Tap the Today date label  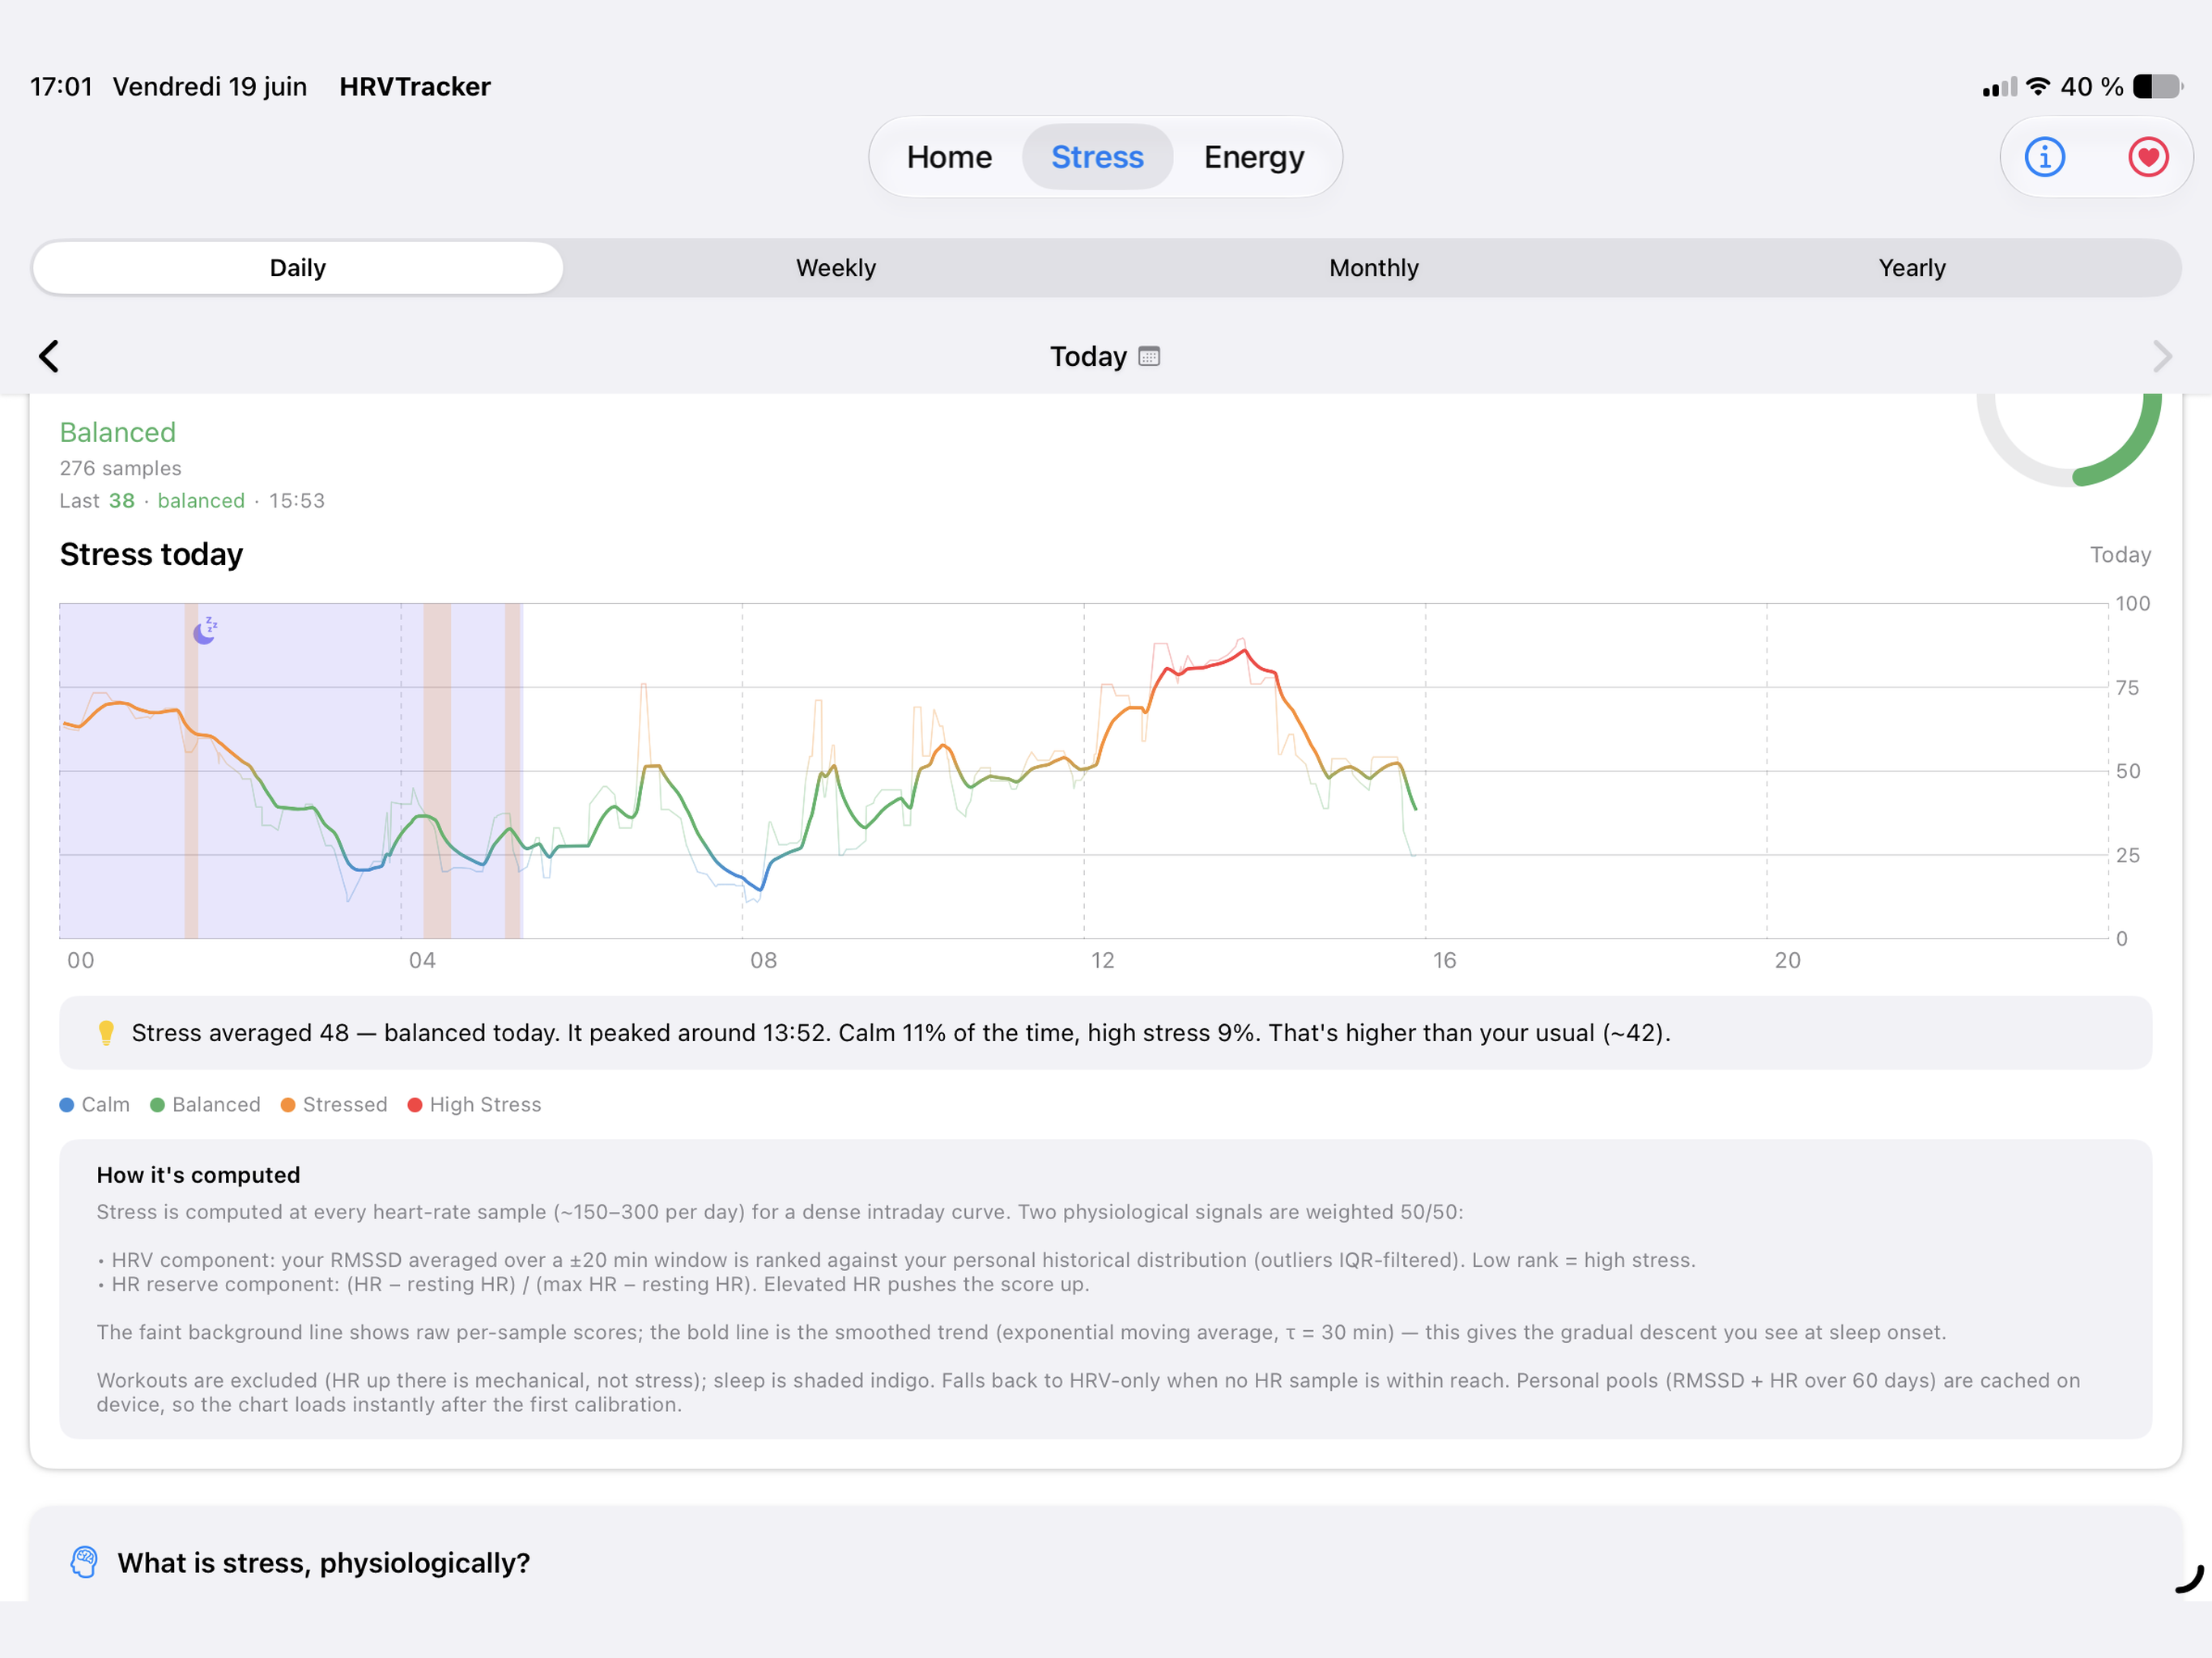1088,356
